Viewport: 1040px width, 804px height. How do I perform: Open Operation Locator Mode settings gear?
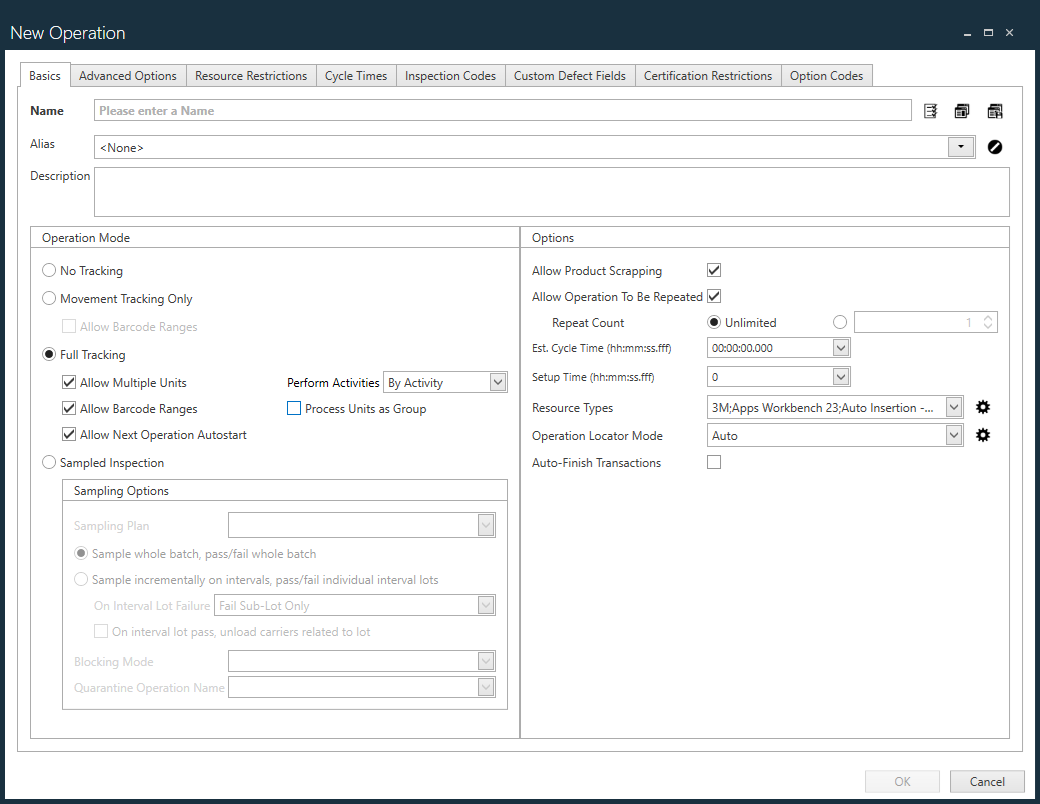tap(983, 435)
